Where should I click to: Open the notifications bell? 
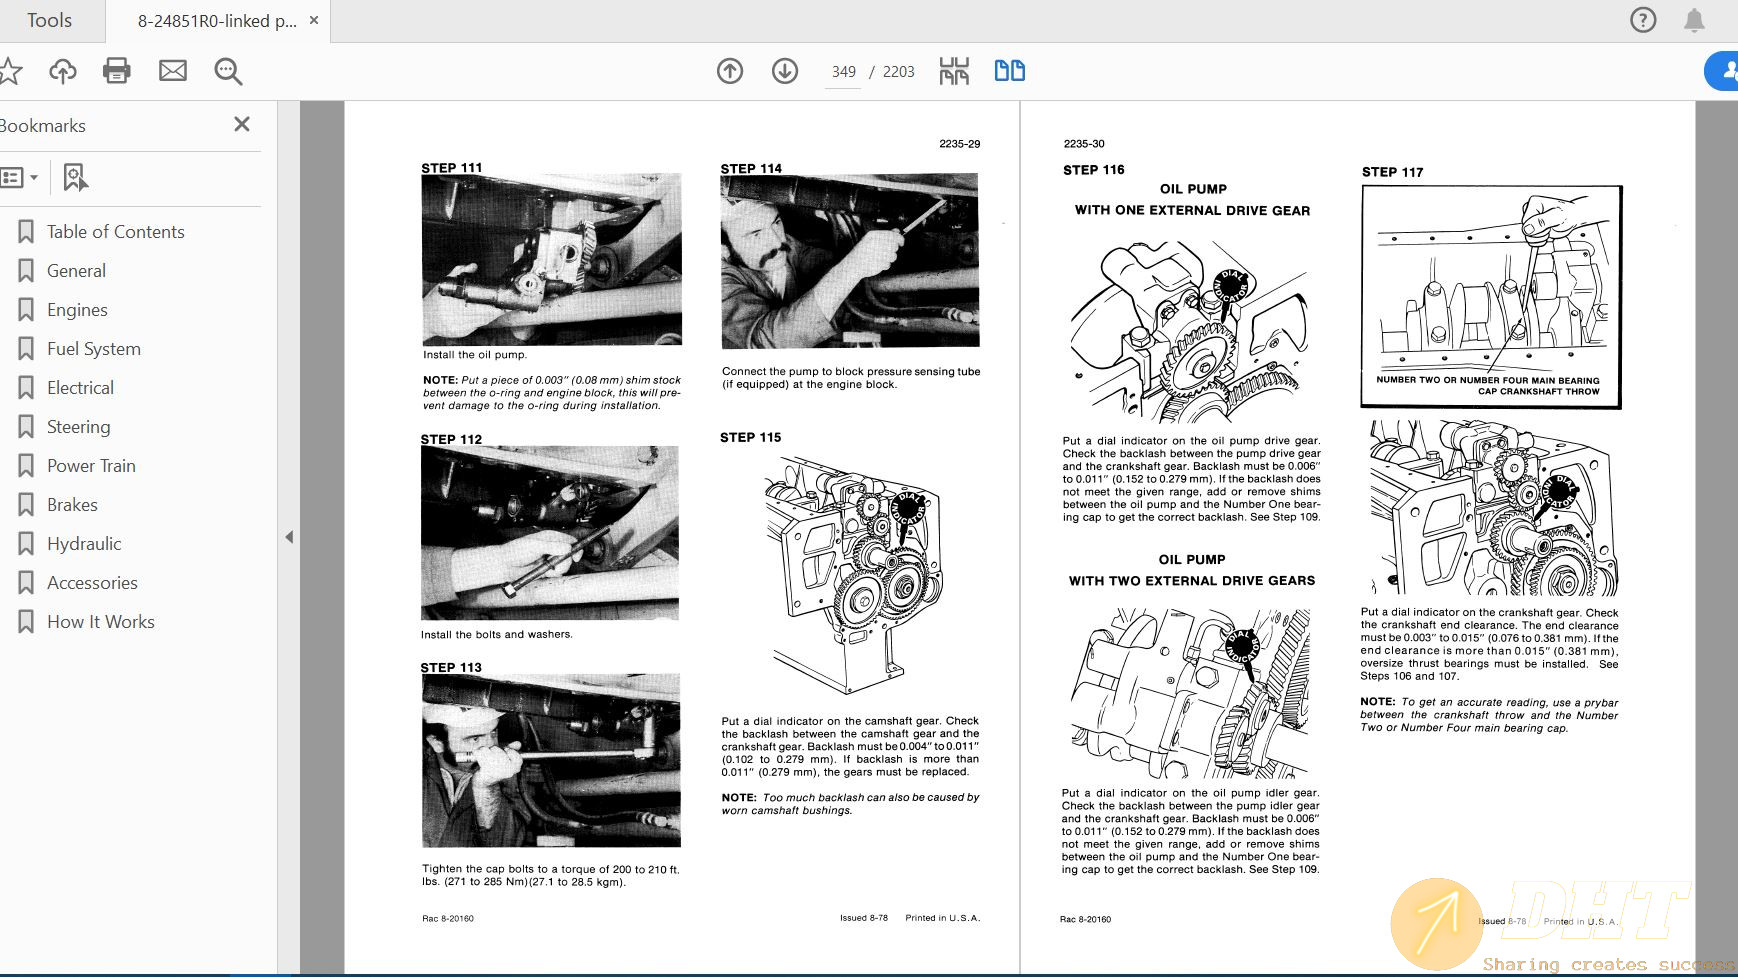click(x=1695, y=20)
